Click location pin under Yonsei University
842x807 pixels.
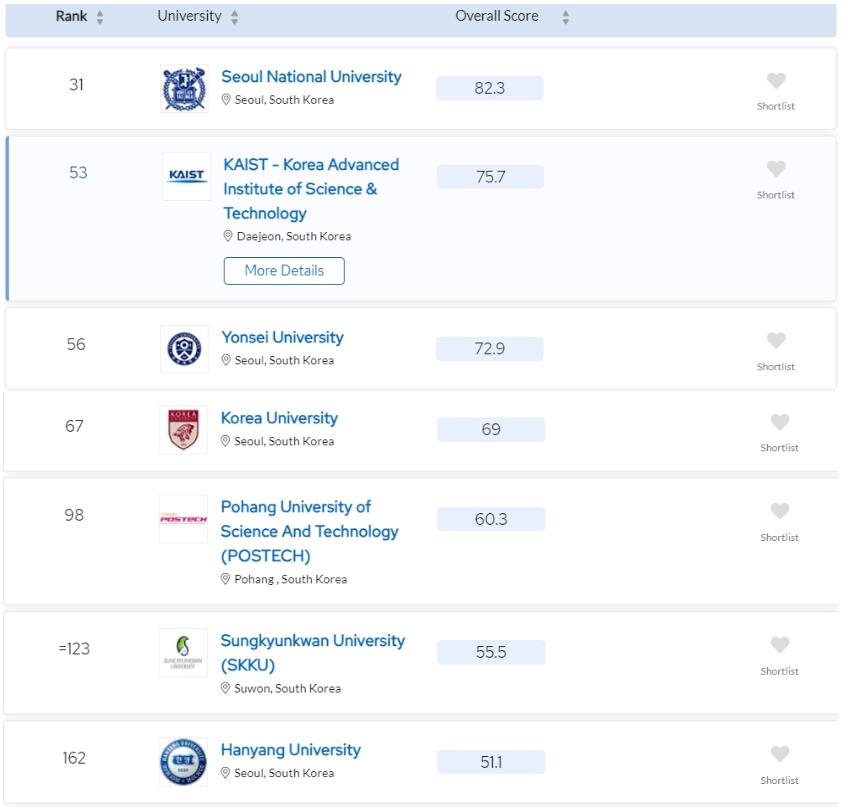226,360
